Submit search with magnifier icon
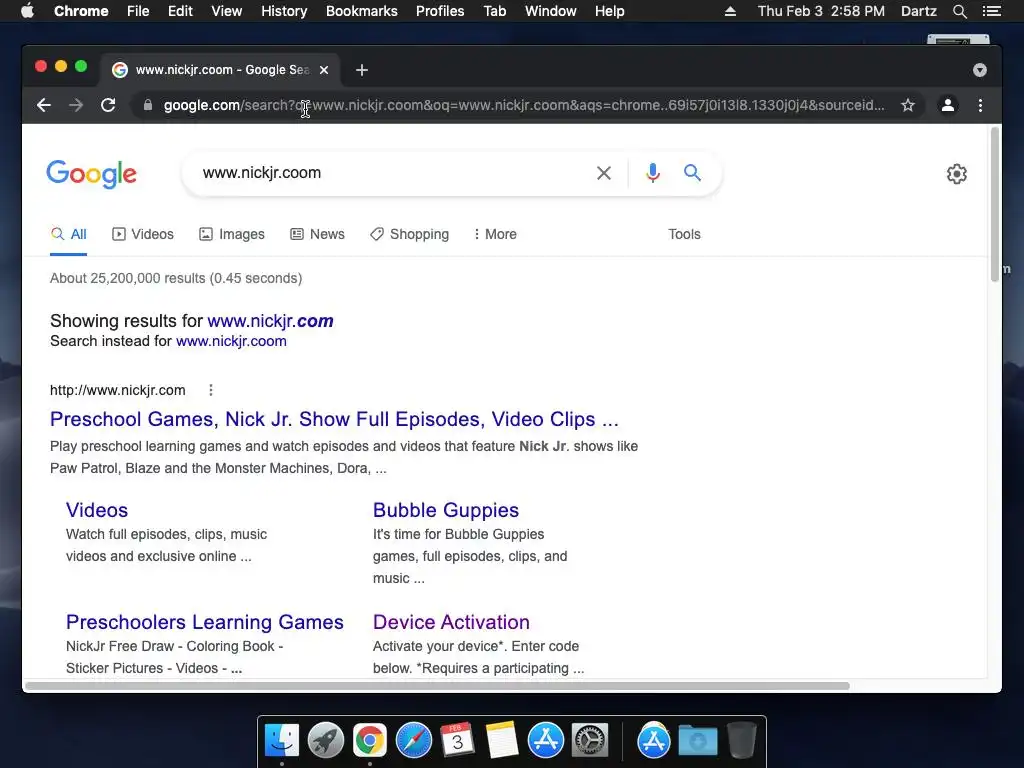1024x768 pixels. click(x=692, y=172)
